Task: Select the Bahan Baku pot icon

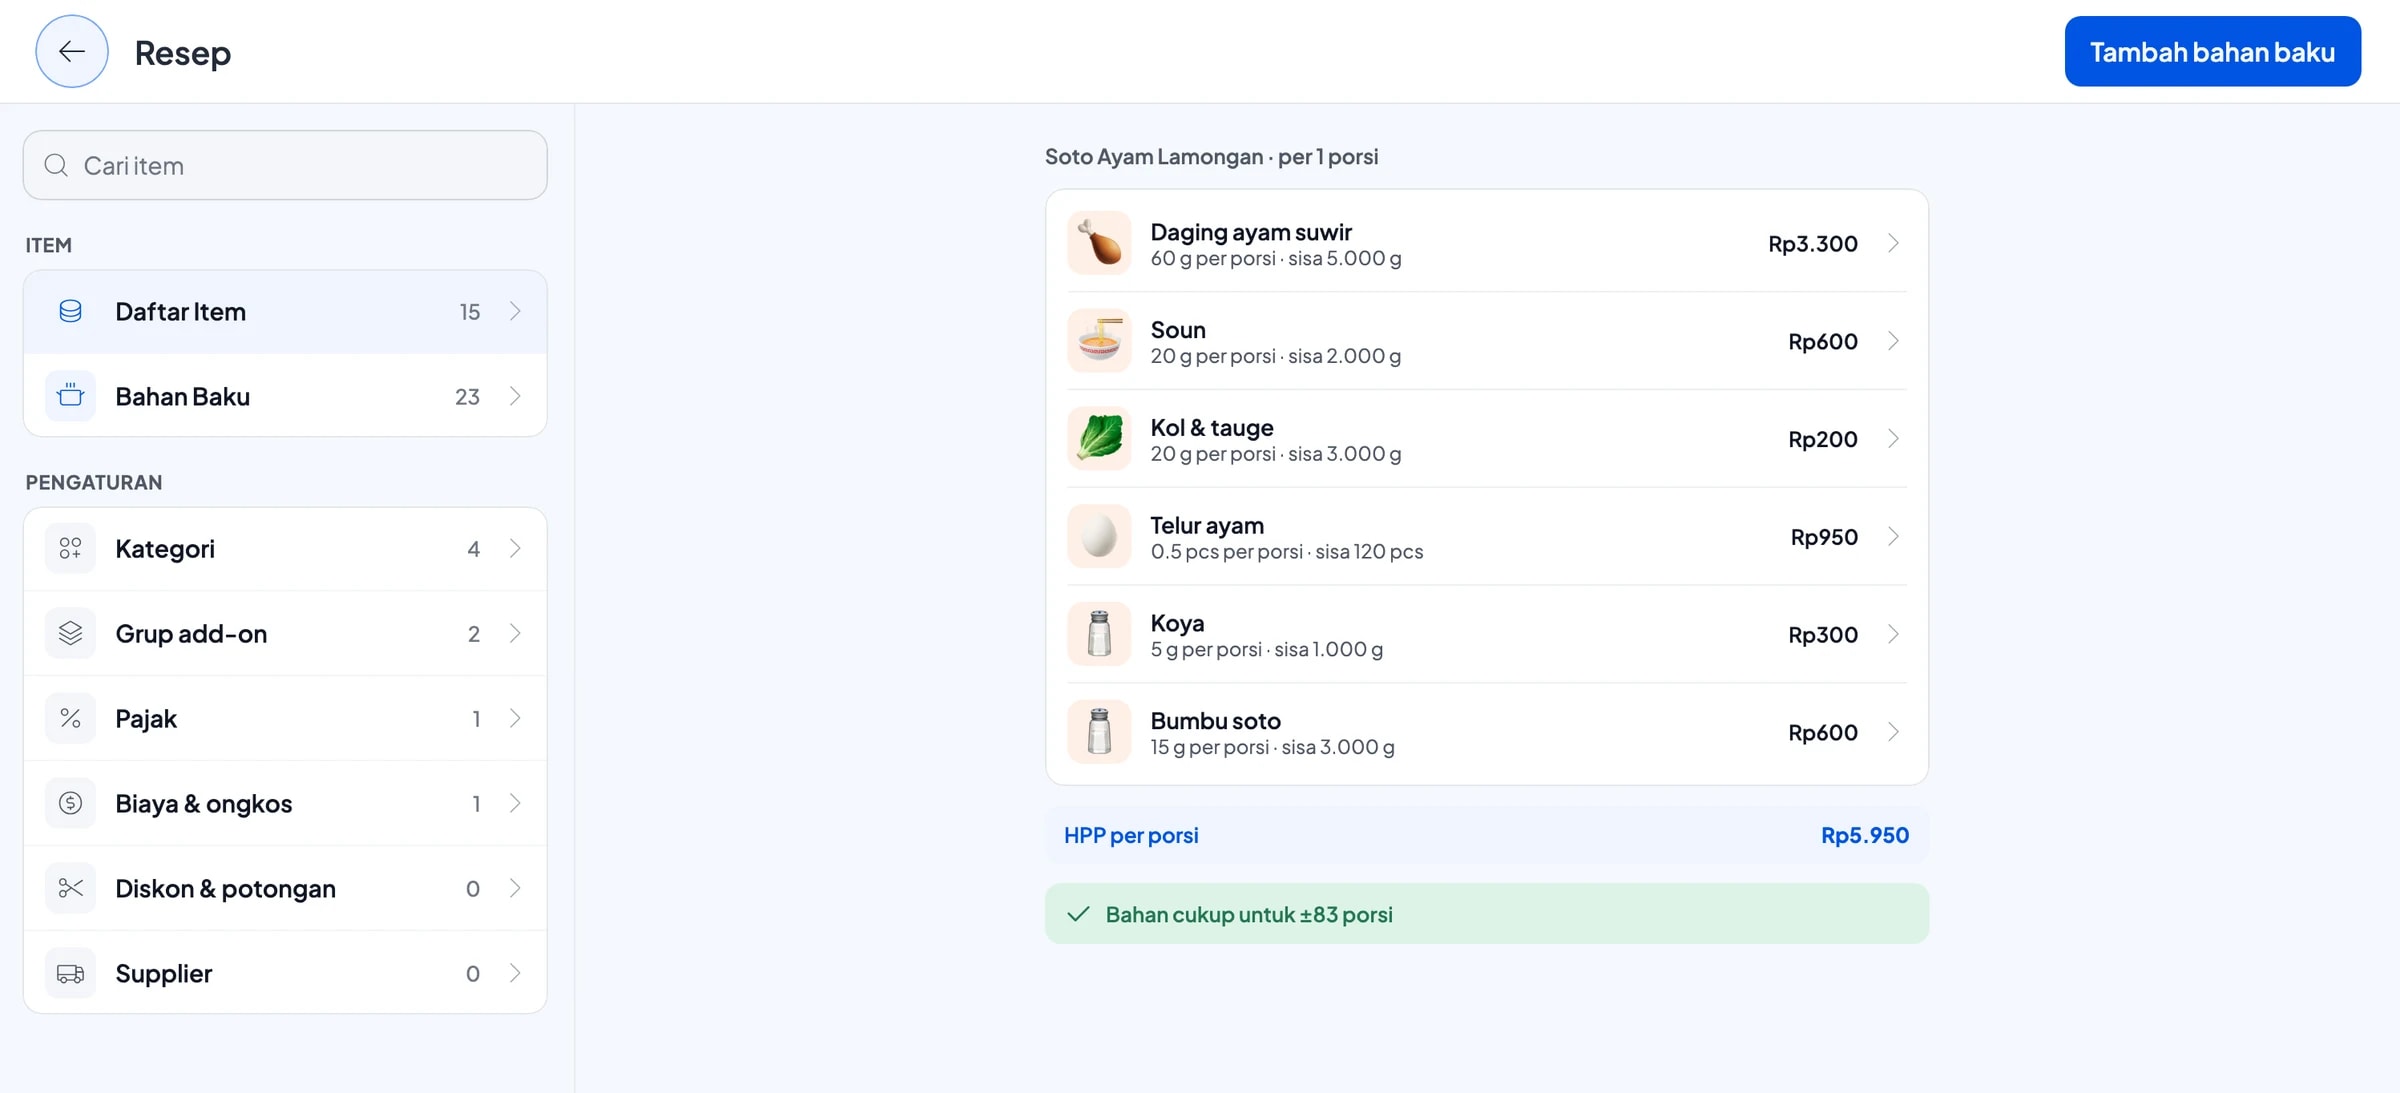Action: (x=70, y=396)
